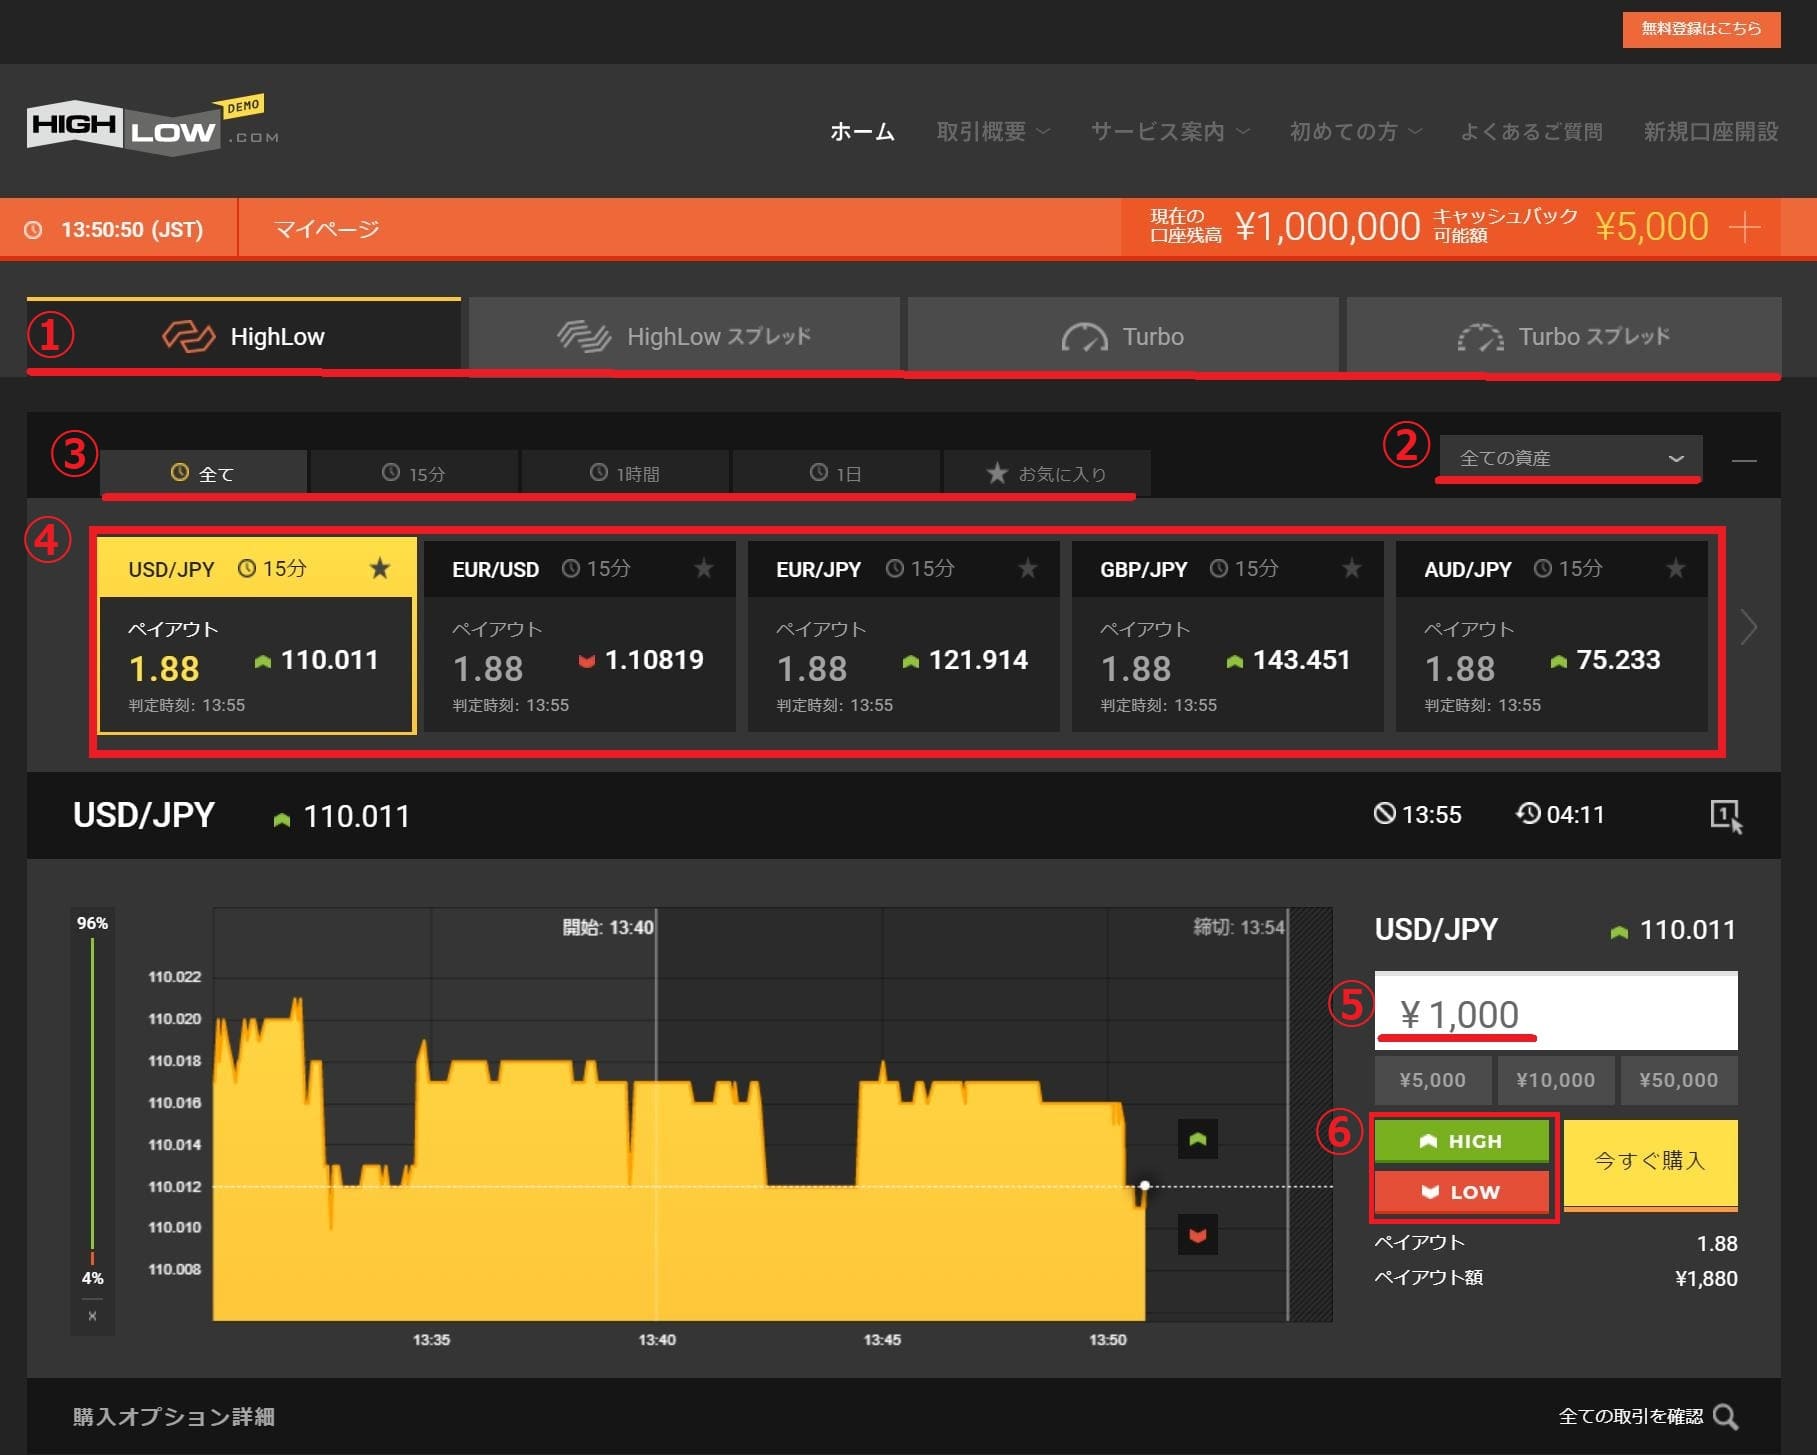
Task: Select the GBP/JPY asset card
Action: tap(1228, 636)
